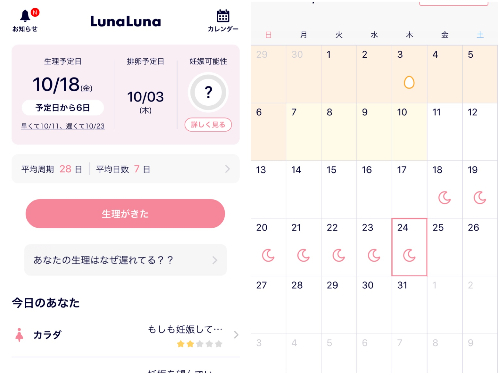Tap the moon icon on October 22

pos(339,256)
